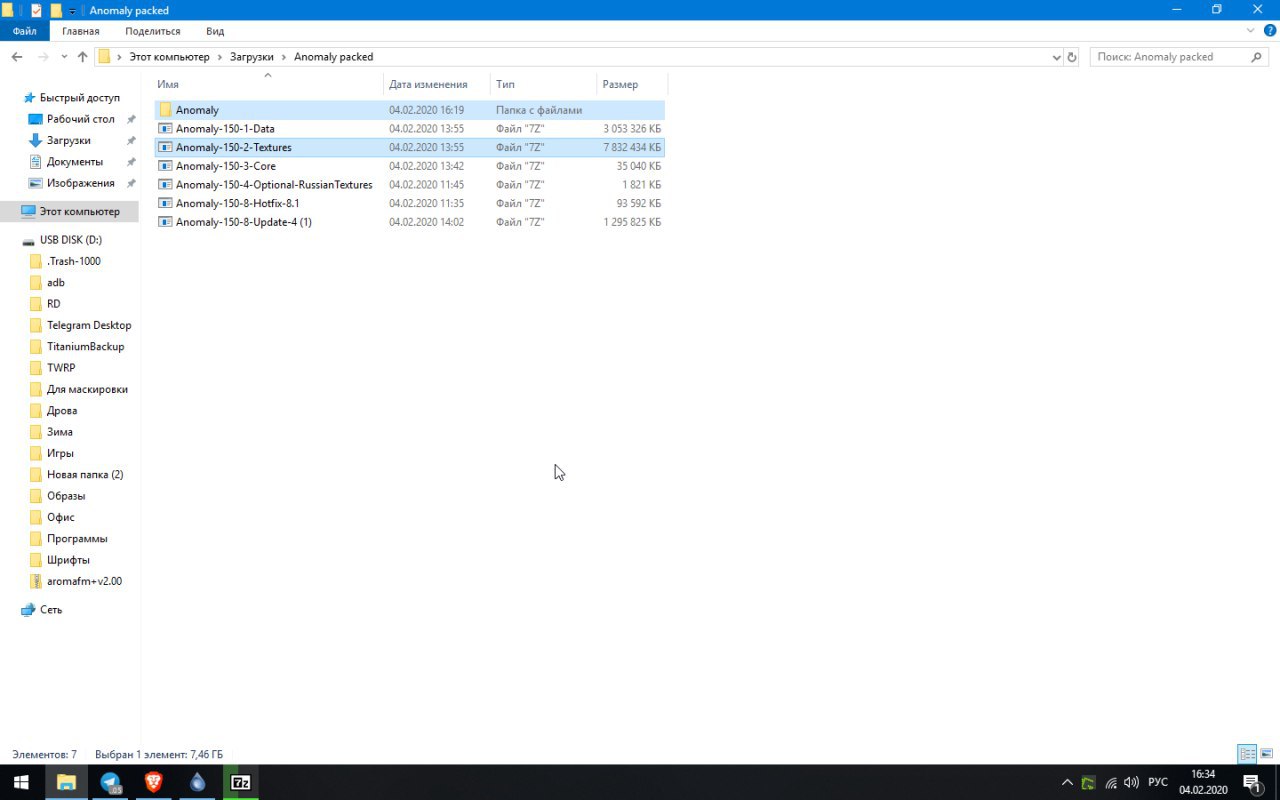Open the TitaniumBackup folder
This screenshot has height=800, width=1280.
tap(85, 347)
